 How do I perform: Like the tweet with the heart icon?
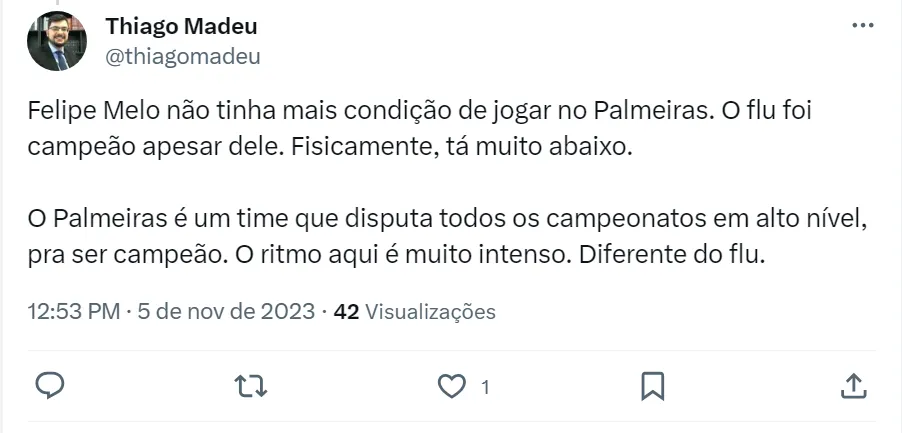pos(453,385)
